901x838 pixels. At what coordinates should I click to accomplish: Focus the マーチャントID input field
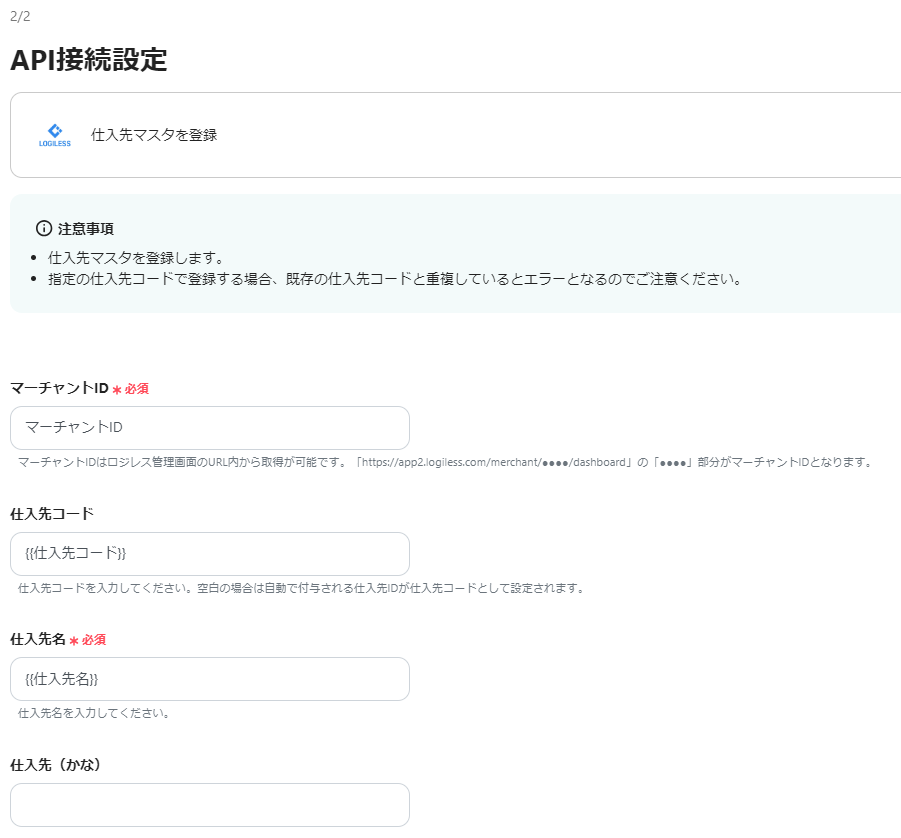[x=210, y=428]
